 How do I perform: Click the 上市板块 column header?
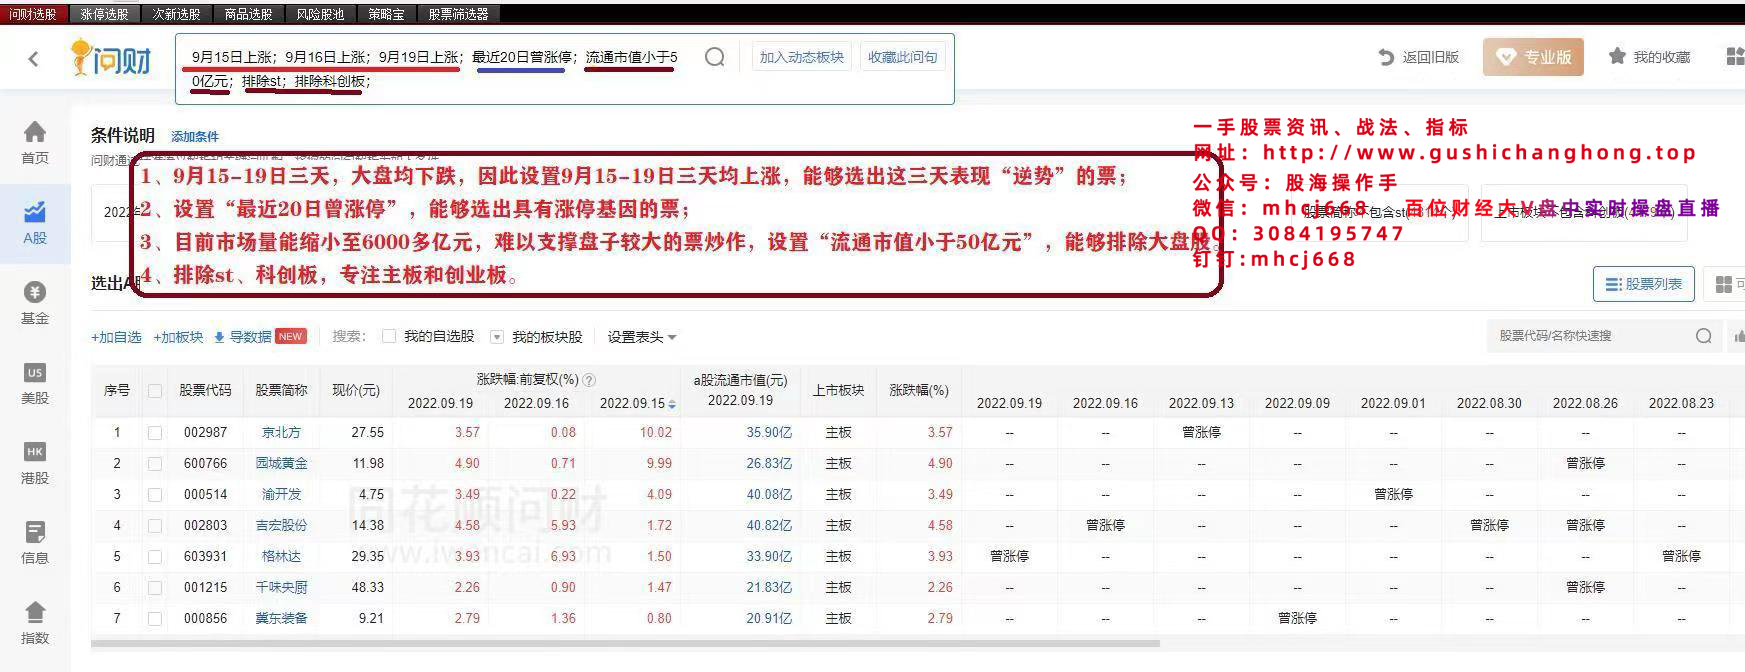[838, 391]
